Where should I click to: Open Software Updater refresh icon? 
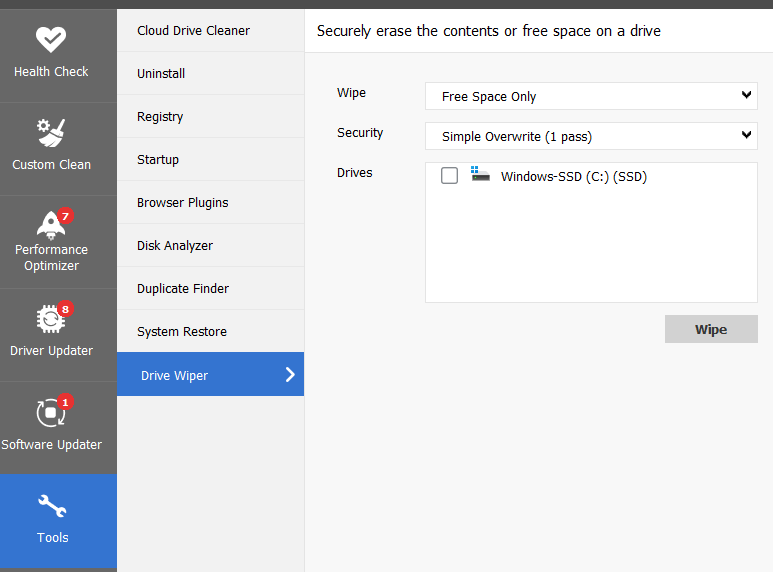[x=50, y=412]
